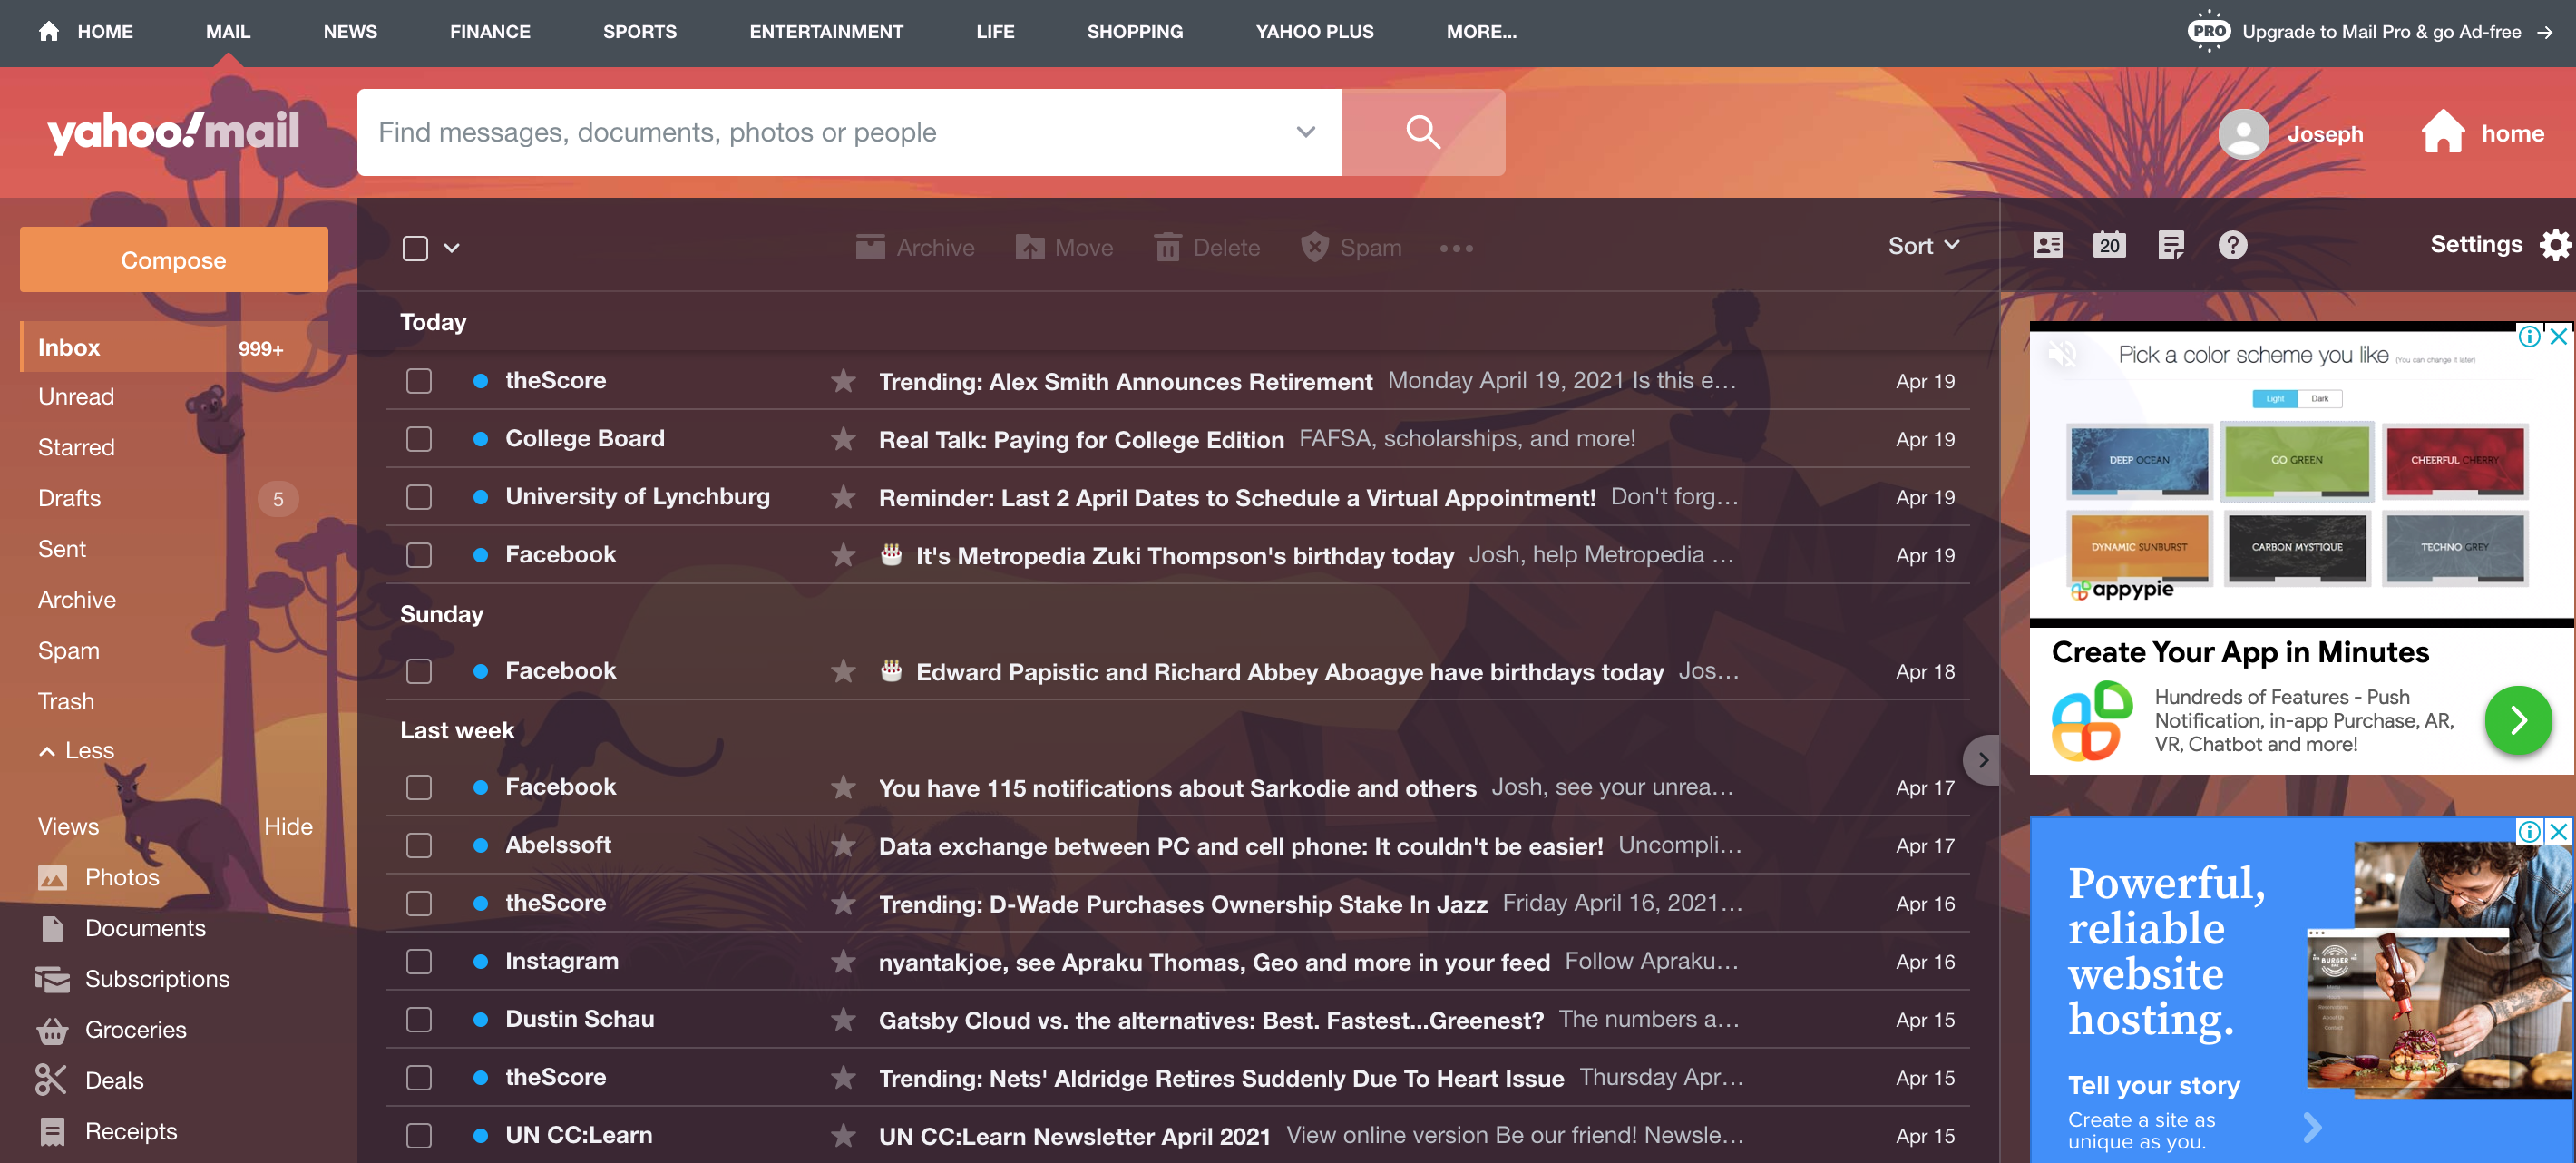Mark as Spam using shield icon

(1314, 247)
